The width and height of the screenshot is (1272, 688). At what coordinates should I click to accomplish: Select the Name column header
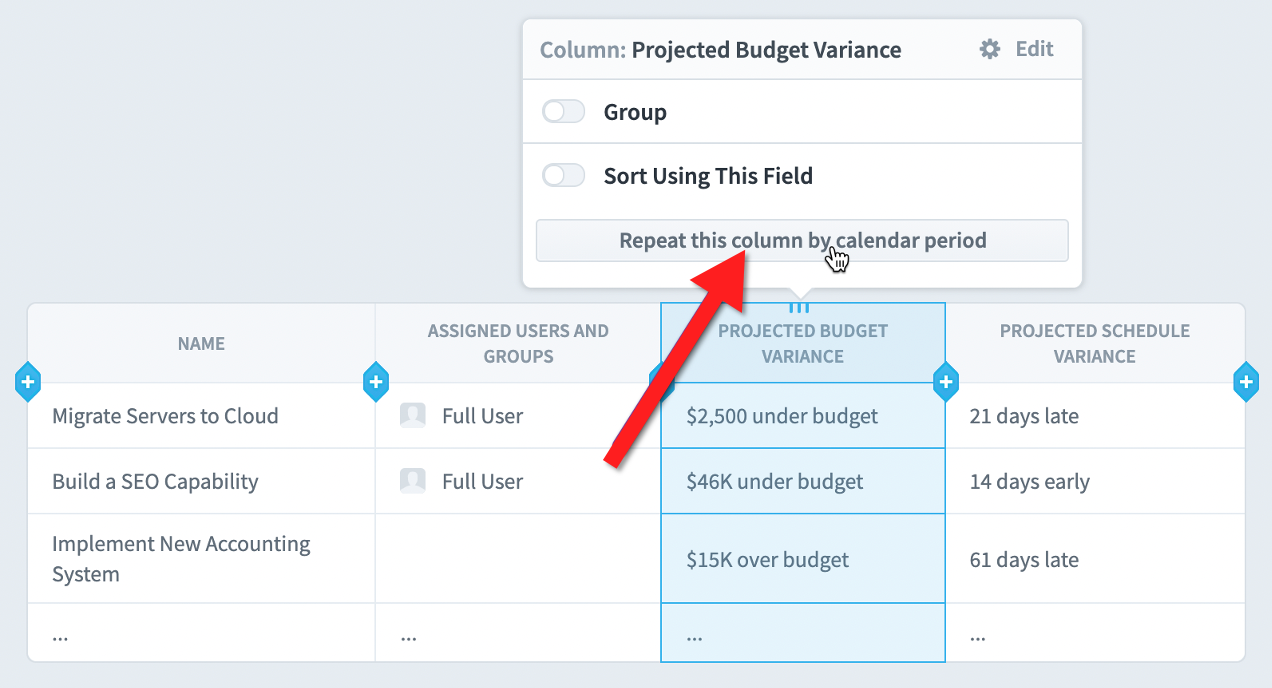point(201,343)
